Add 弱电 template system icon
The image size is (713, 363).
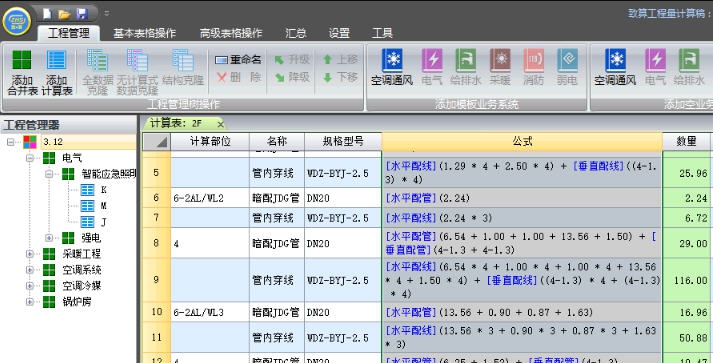[567, 67]
